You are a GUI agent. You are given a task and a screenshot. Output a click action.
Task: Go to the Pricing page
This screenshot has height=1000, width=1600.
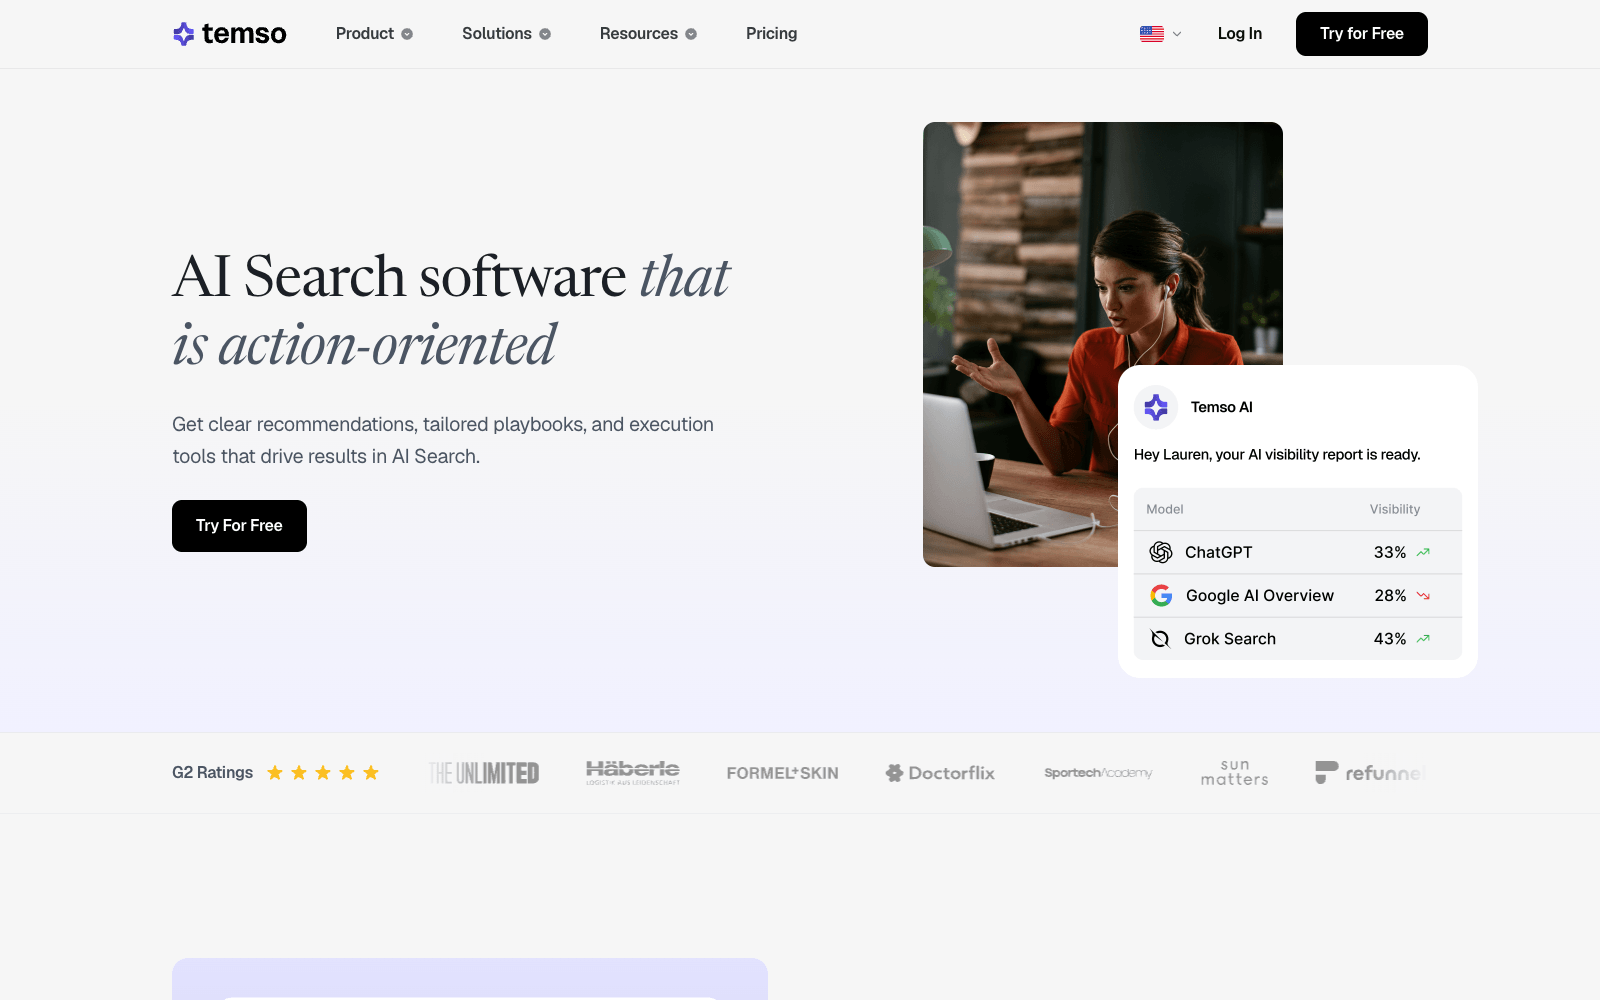pos(772,34)
